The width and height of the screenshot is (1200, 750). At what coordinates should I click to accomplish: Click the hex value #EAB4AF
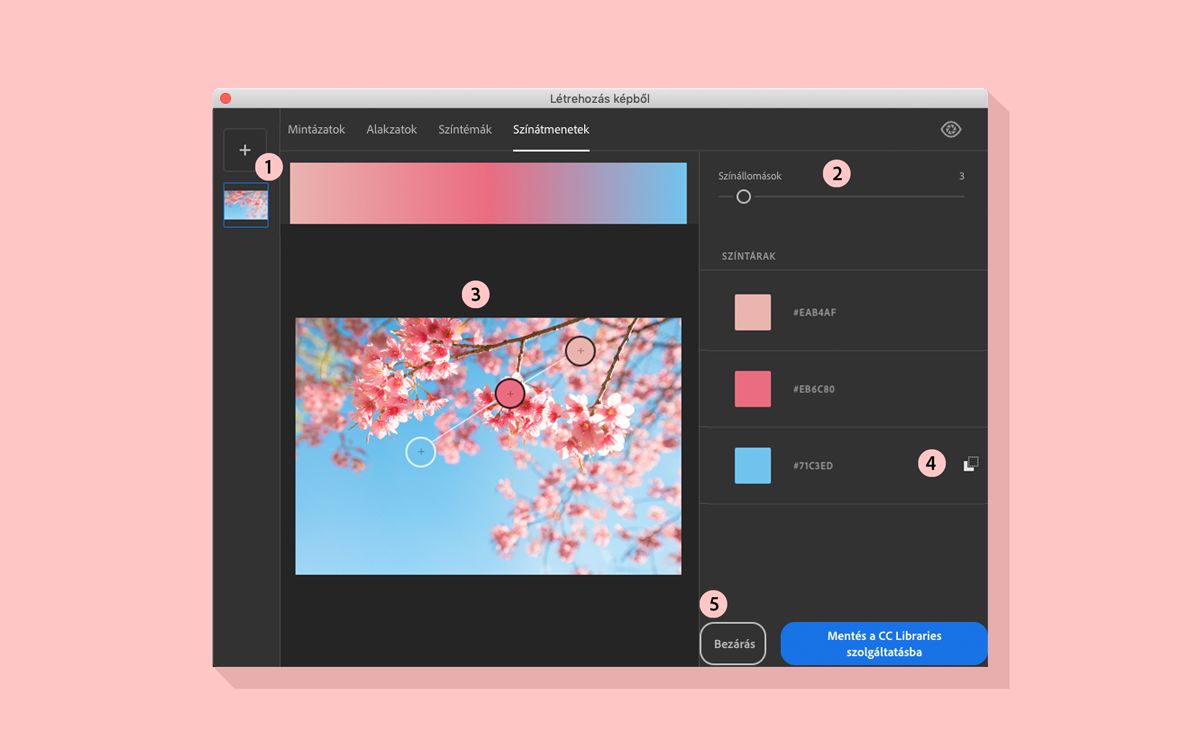(x=815, y=313)
